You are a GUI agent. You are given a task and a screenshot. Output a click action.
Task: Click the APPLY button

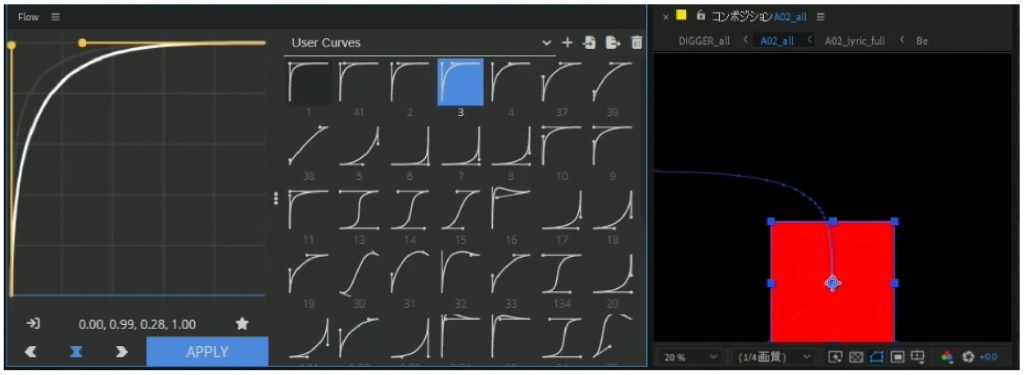(x=207, y=351)
